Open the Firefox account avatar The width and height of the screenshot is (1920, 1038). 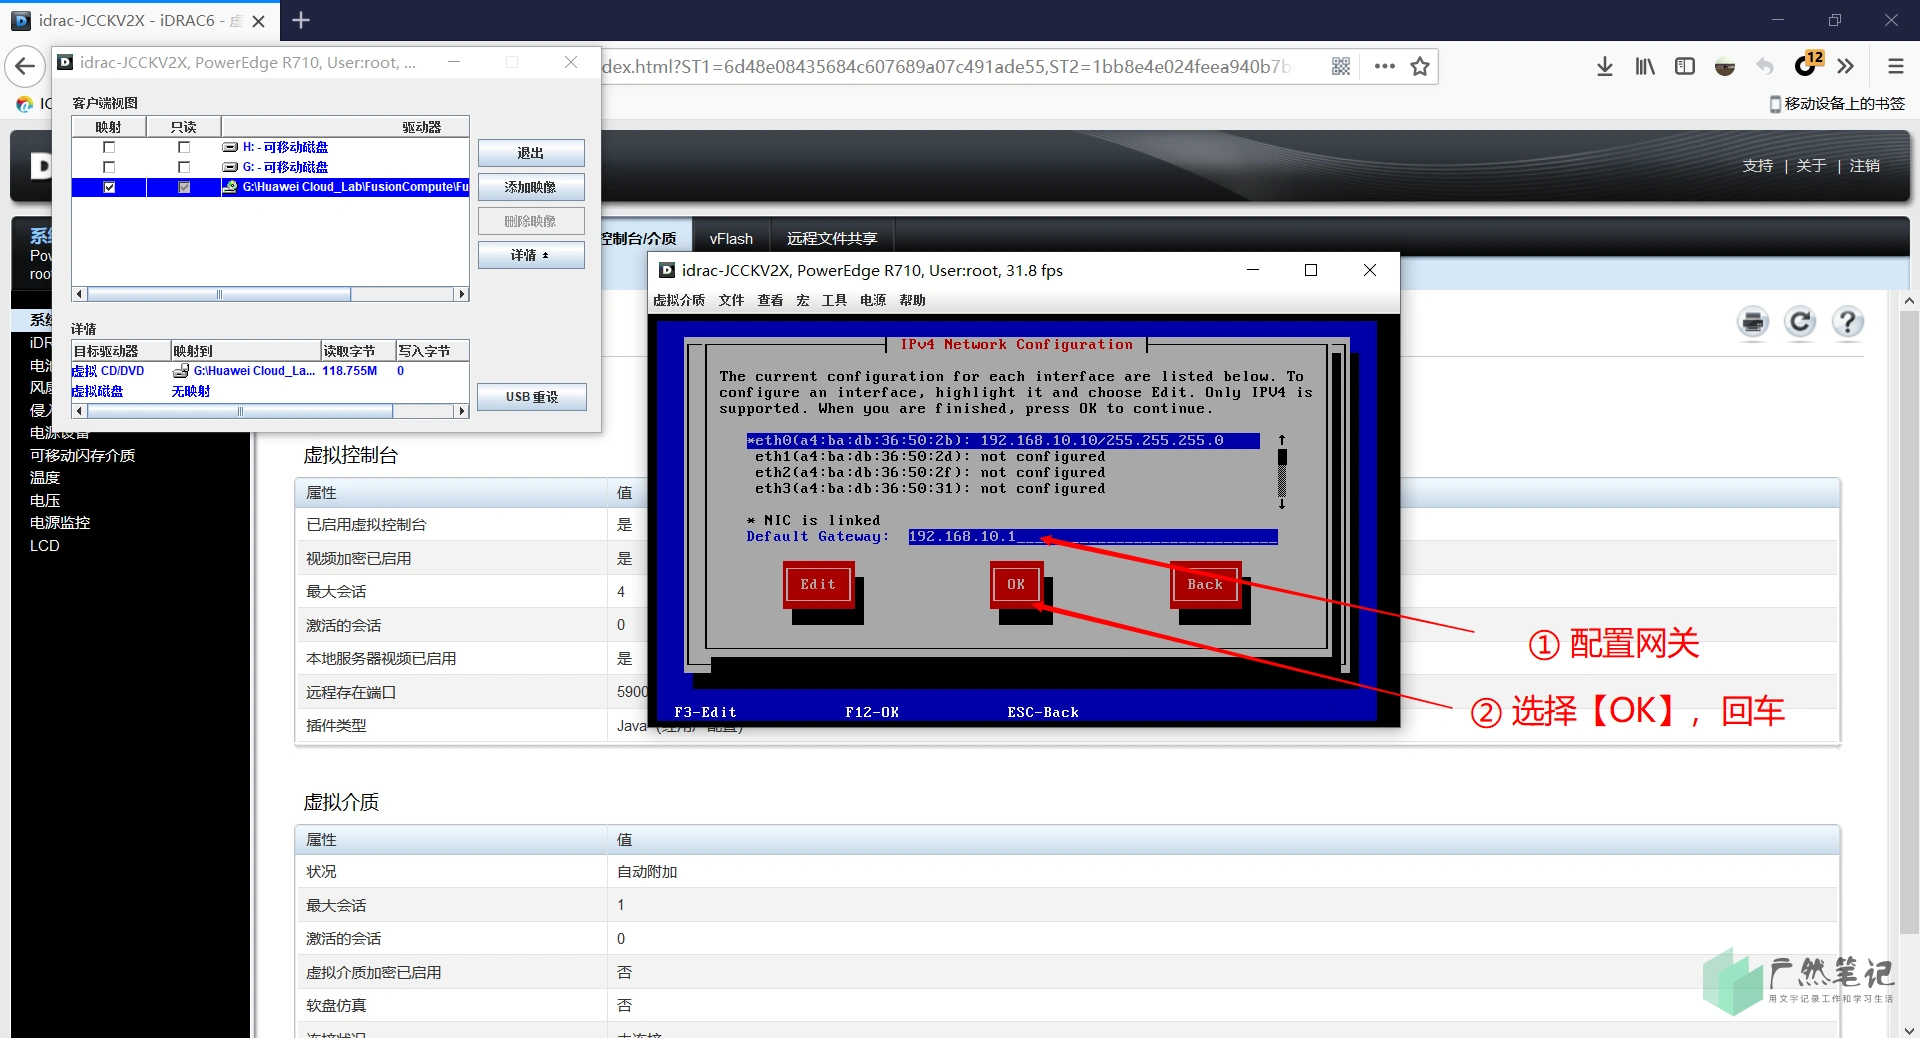pyautogui.click(x=1725, y=67)
